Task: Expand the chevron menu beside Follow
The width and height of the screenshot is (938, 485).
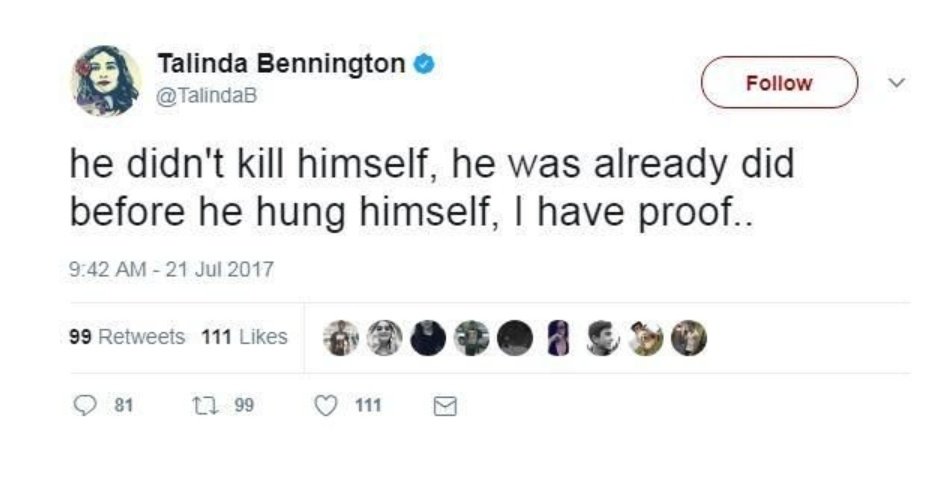Action: coord(897,83)
